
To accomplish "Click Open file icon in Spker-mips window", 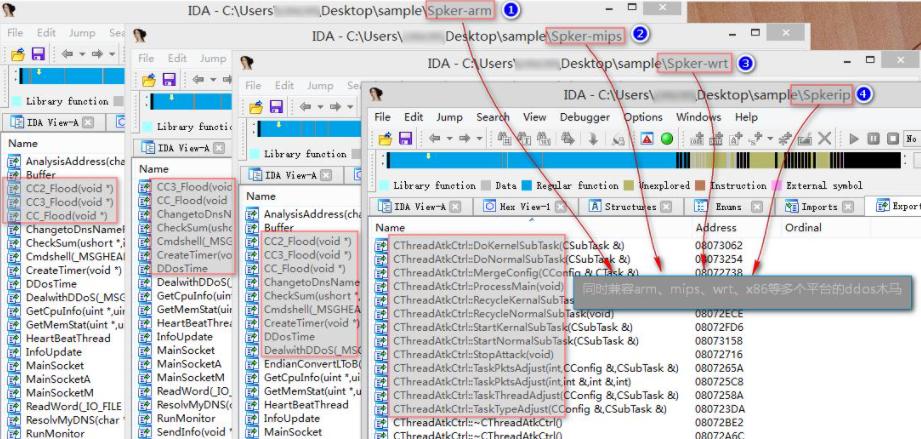I will coord(148,80).
